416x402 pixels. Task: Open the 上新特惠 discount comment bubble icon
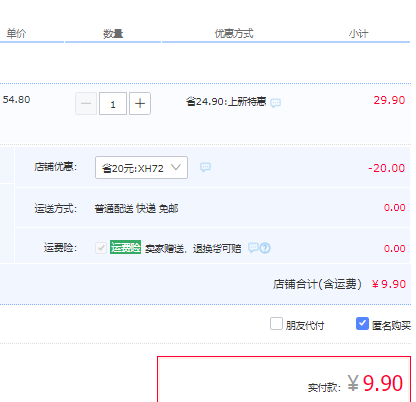[275, 103]
